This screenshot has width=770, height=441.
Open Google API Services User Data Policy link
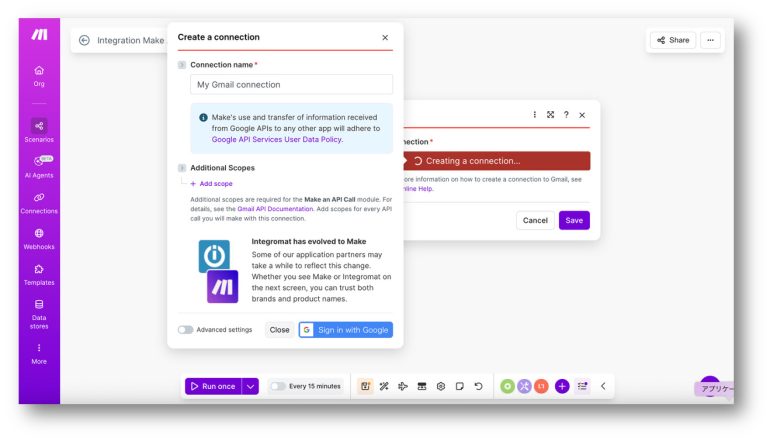[277, 139]
